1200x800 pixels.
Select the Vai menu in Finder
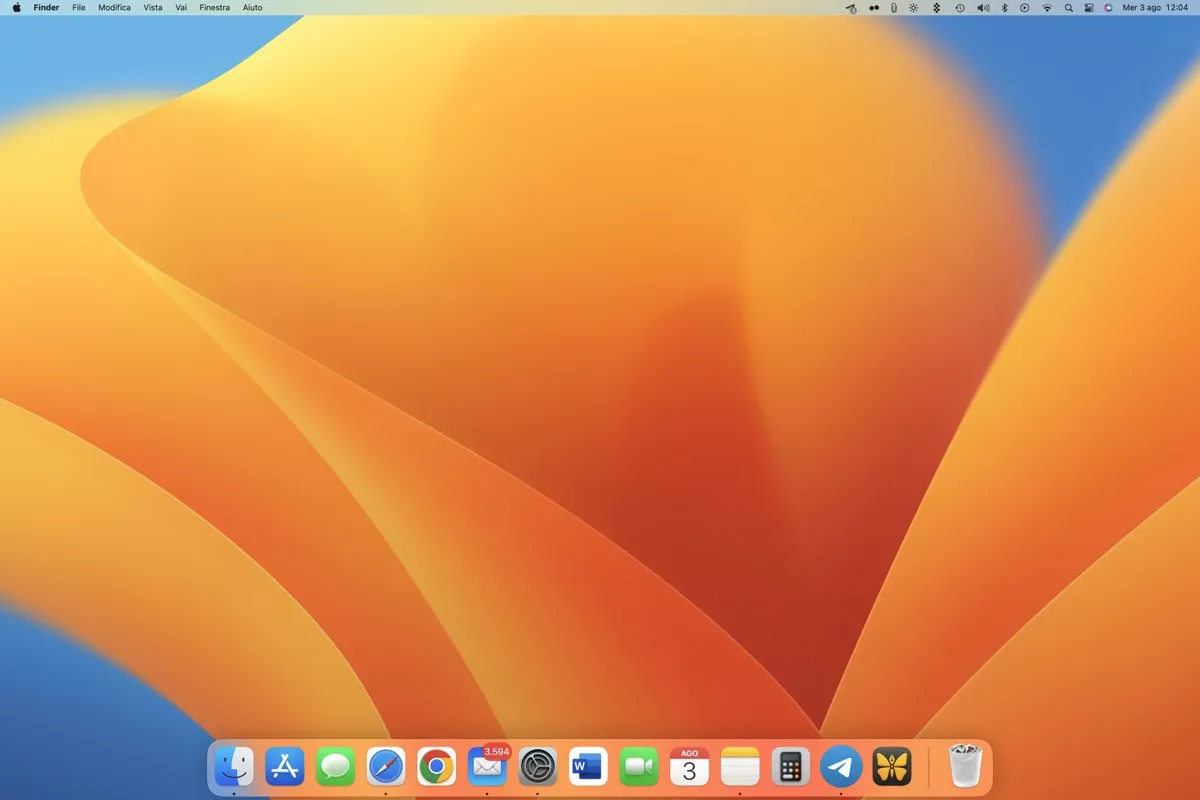click(180, 8)
